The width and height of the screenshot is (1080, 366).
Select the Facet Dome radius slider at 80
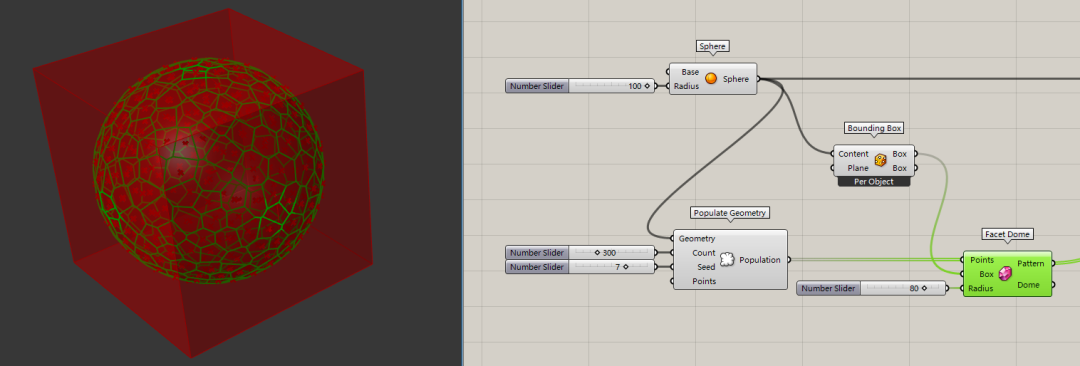tap(871, 288)
